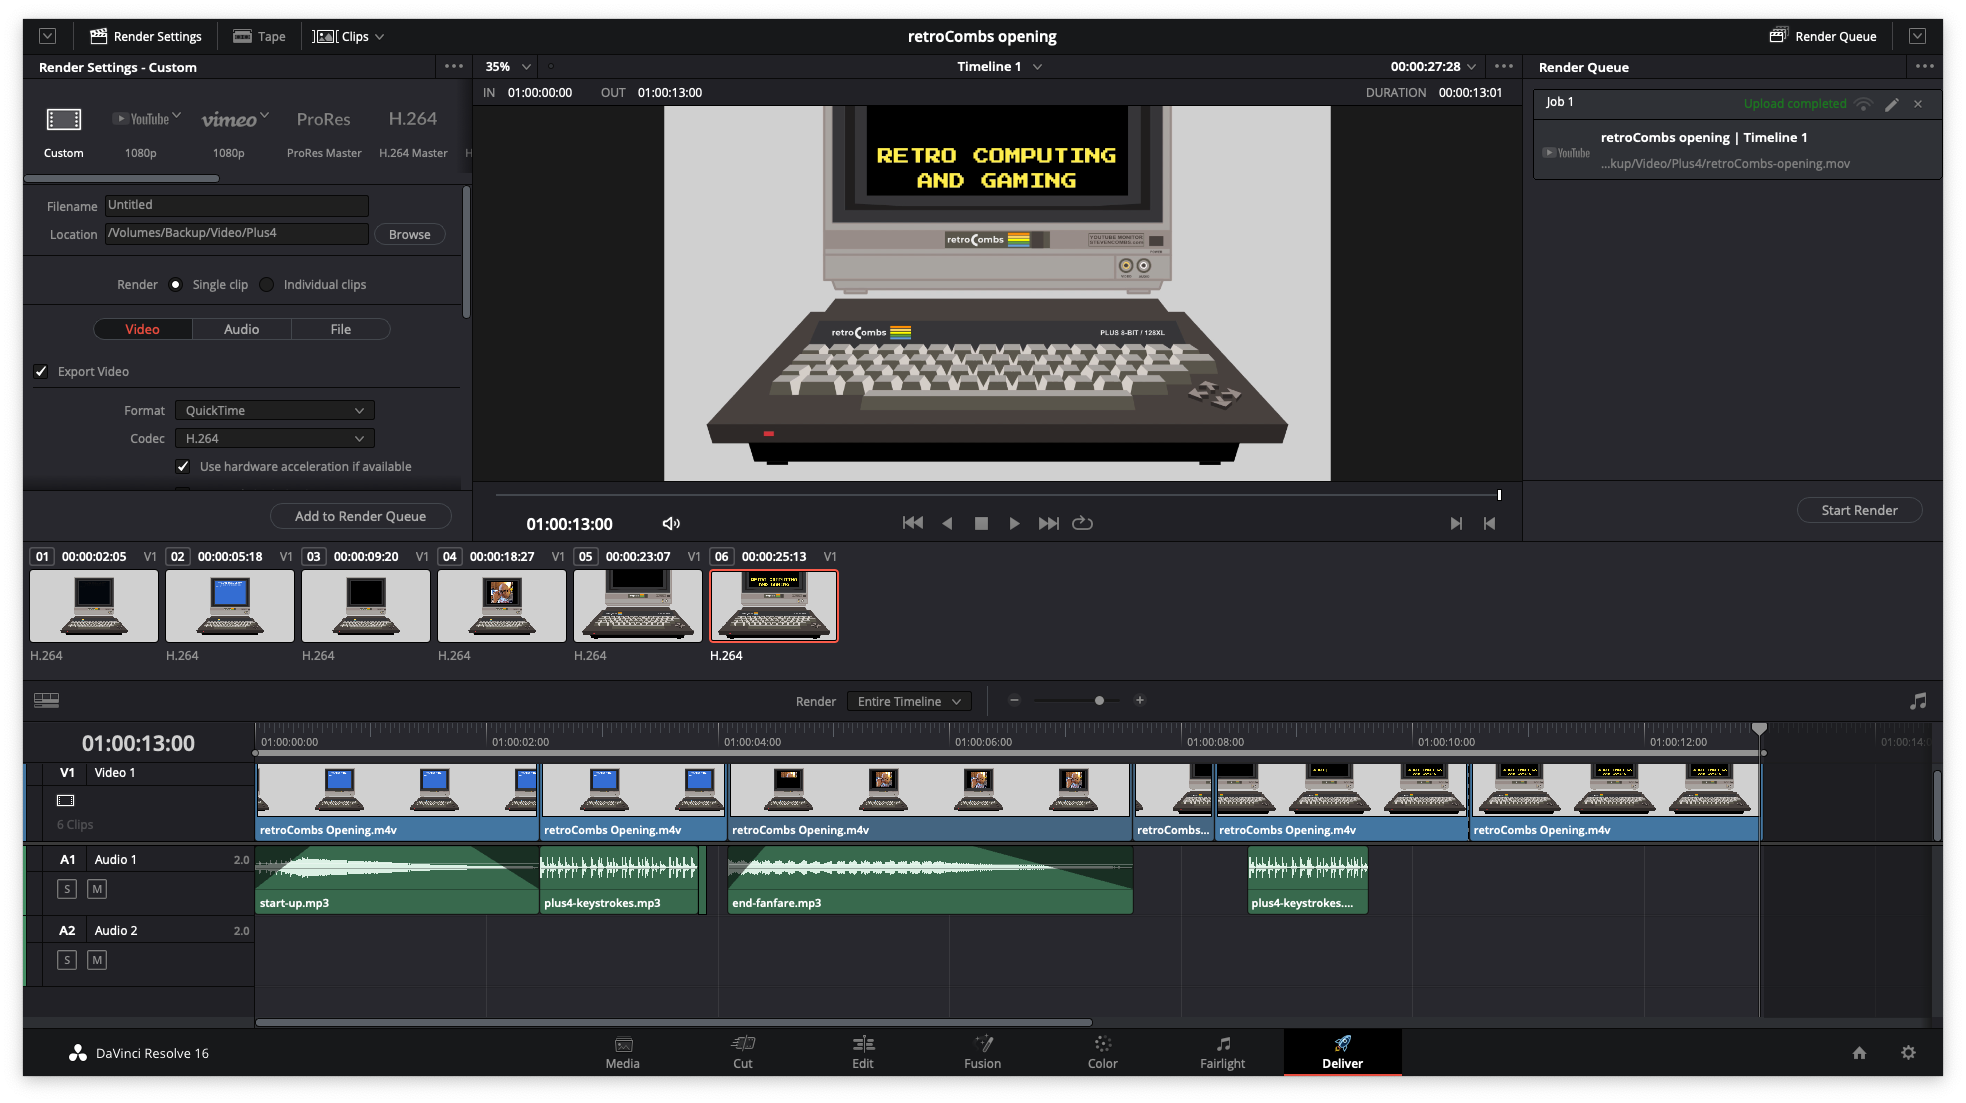Mute viewer audio with speaker icon
The height and width of the screenshot is (1103, 1966).
pyautogui.click(x=671, y=523)
